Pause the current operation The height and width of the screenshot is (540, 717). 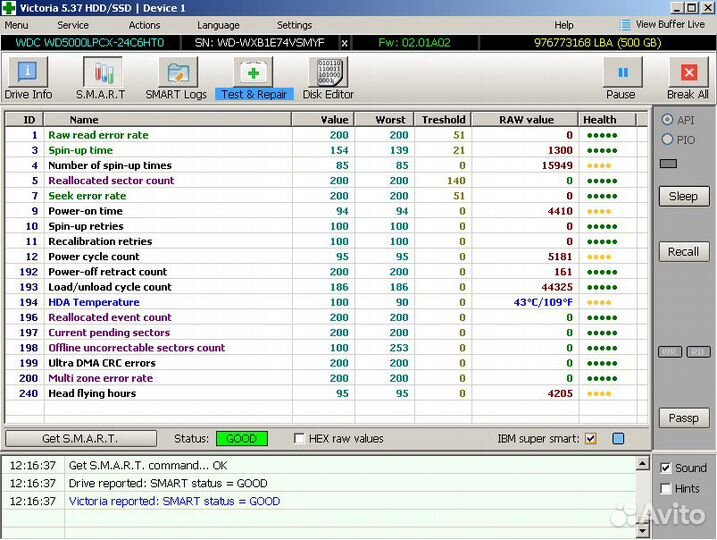(621, 78)
